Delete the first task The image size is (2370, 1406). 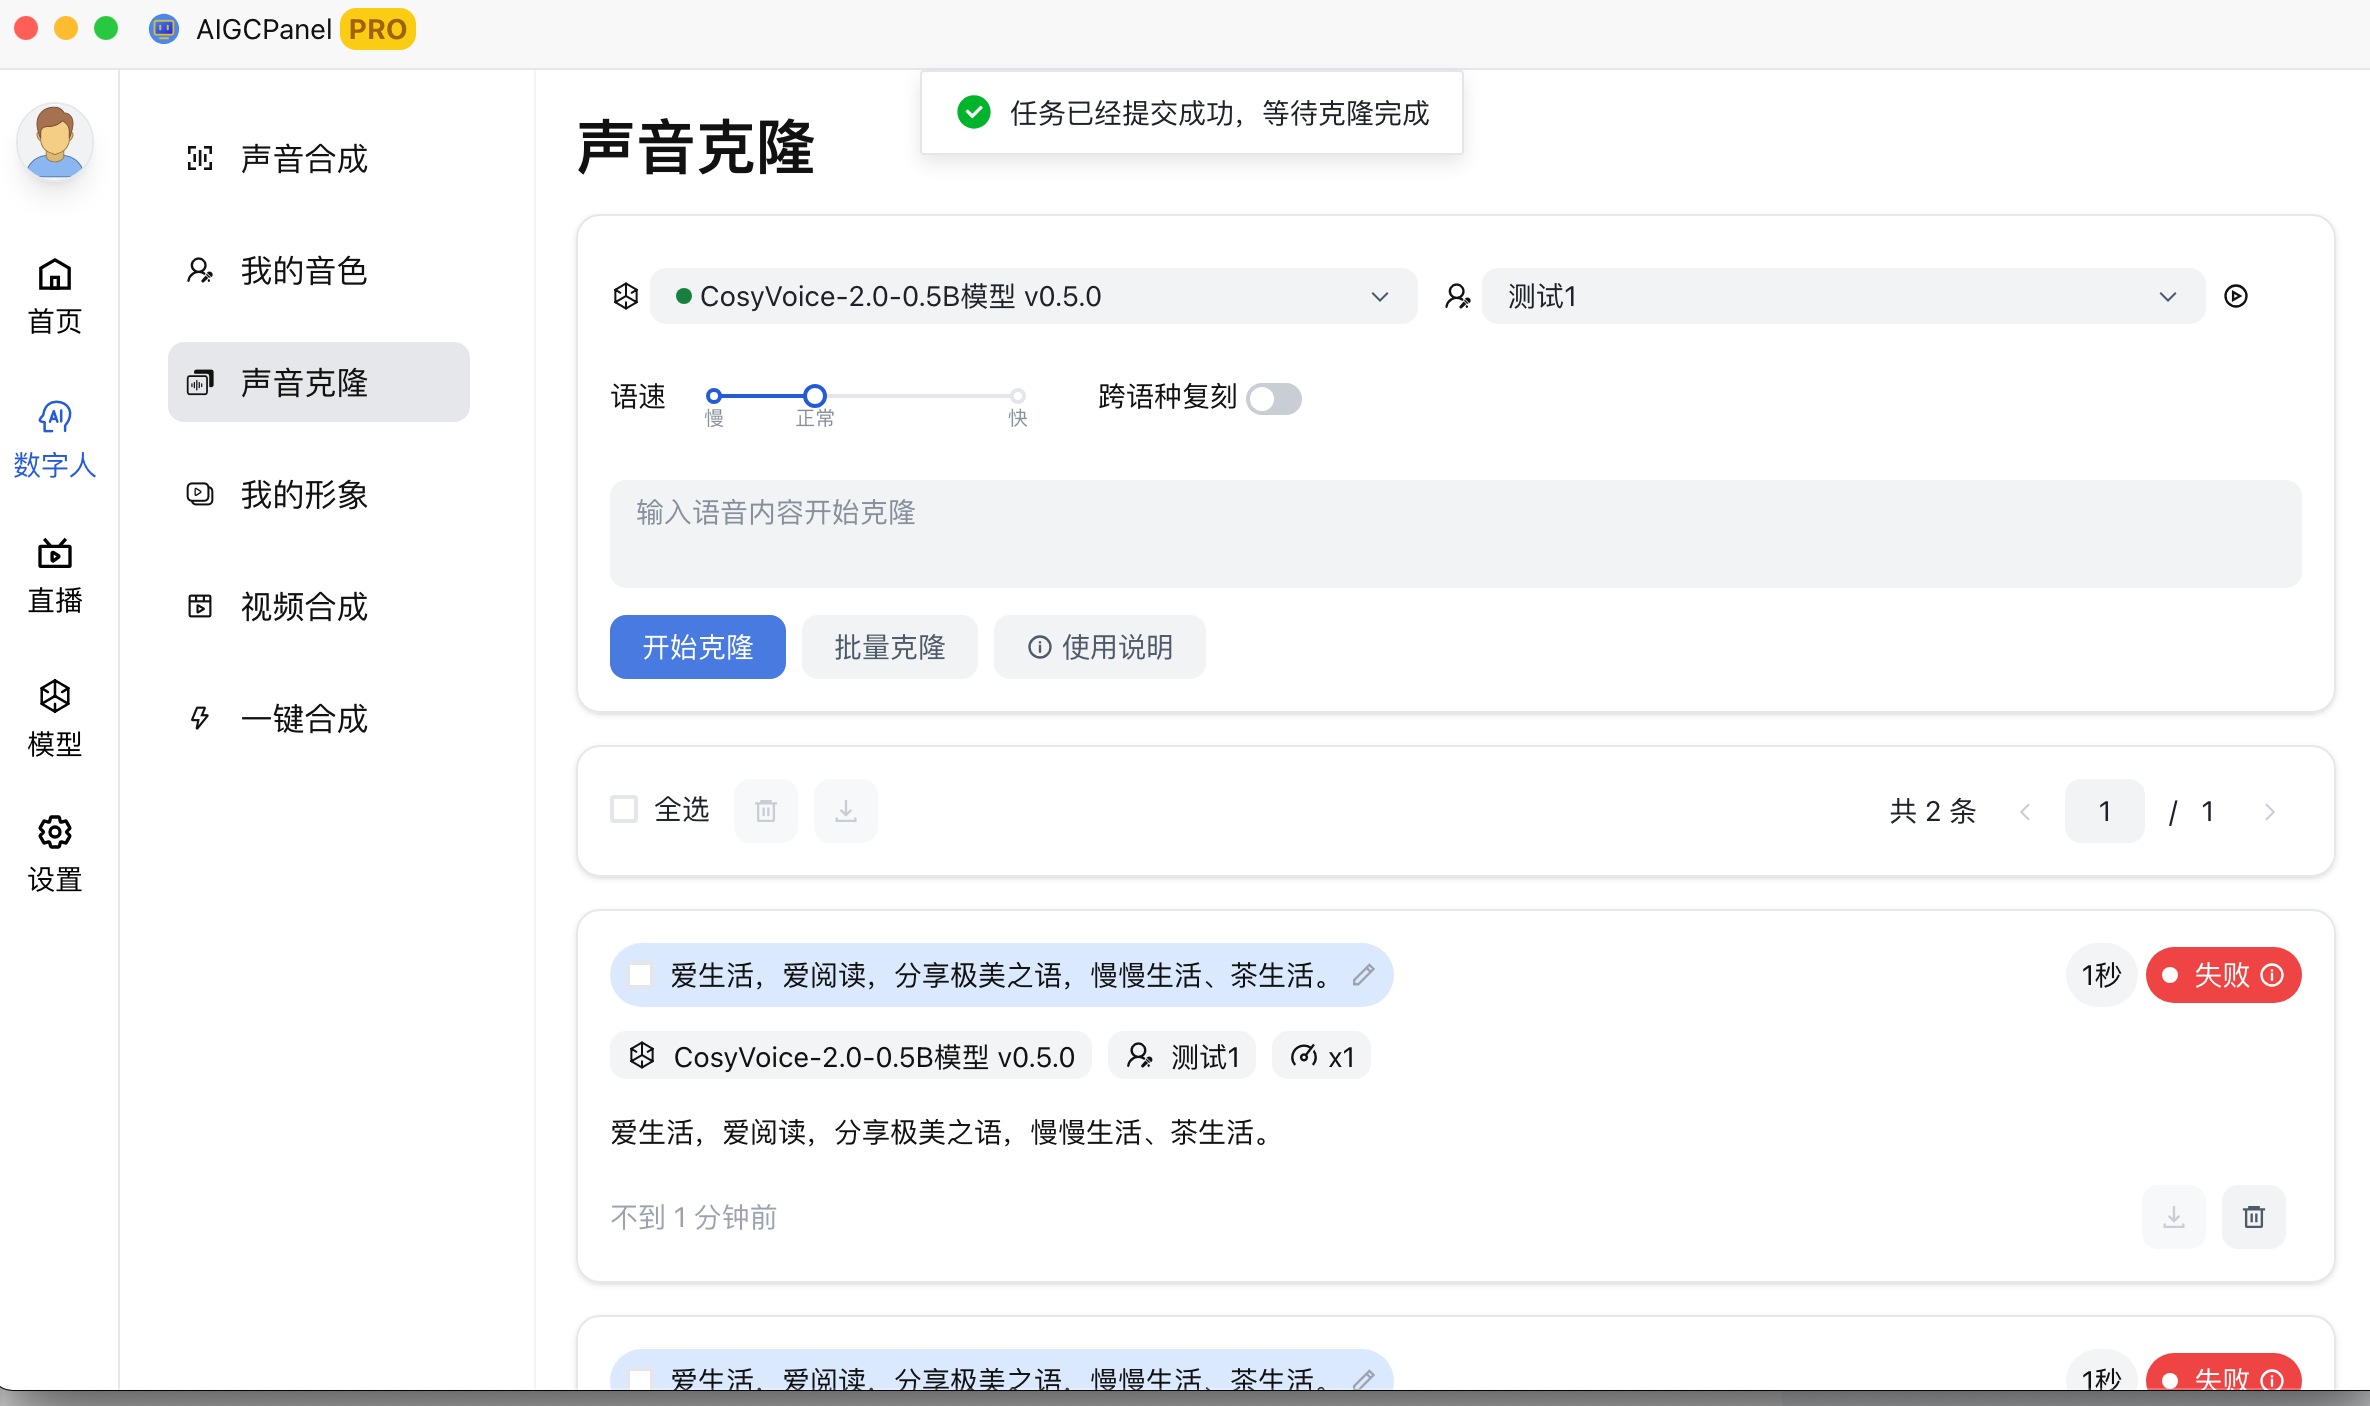point(2254,1217)
